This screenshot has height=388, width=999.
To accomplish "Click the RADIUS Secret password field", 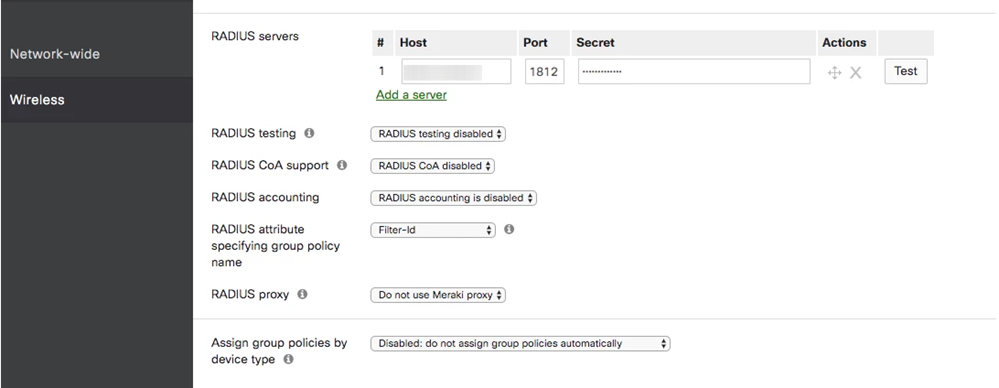I will (x=694, y=71).
